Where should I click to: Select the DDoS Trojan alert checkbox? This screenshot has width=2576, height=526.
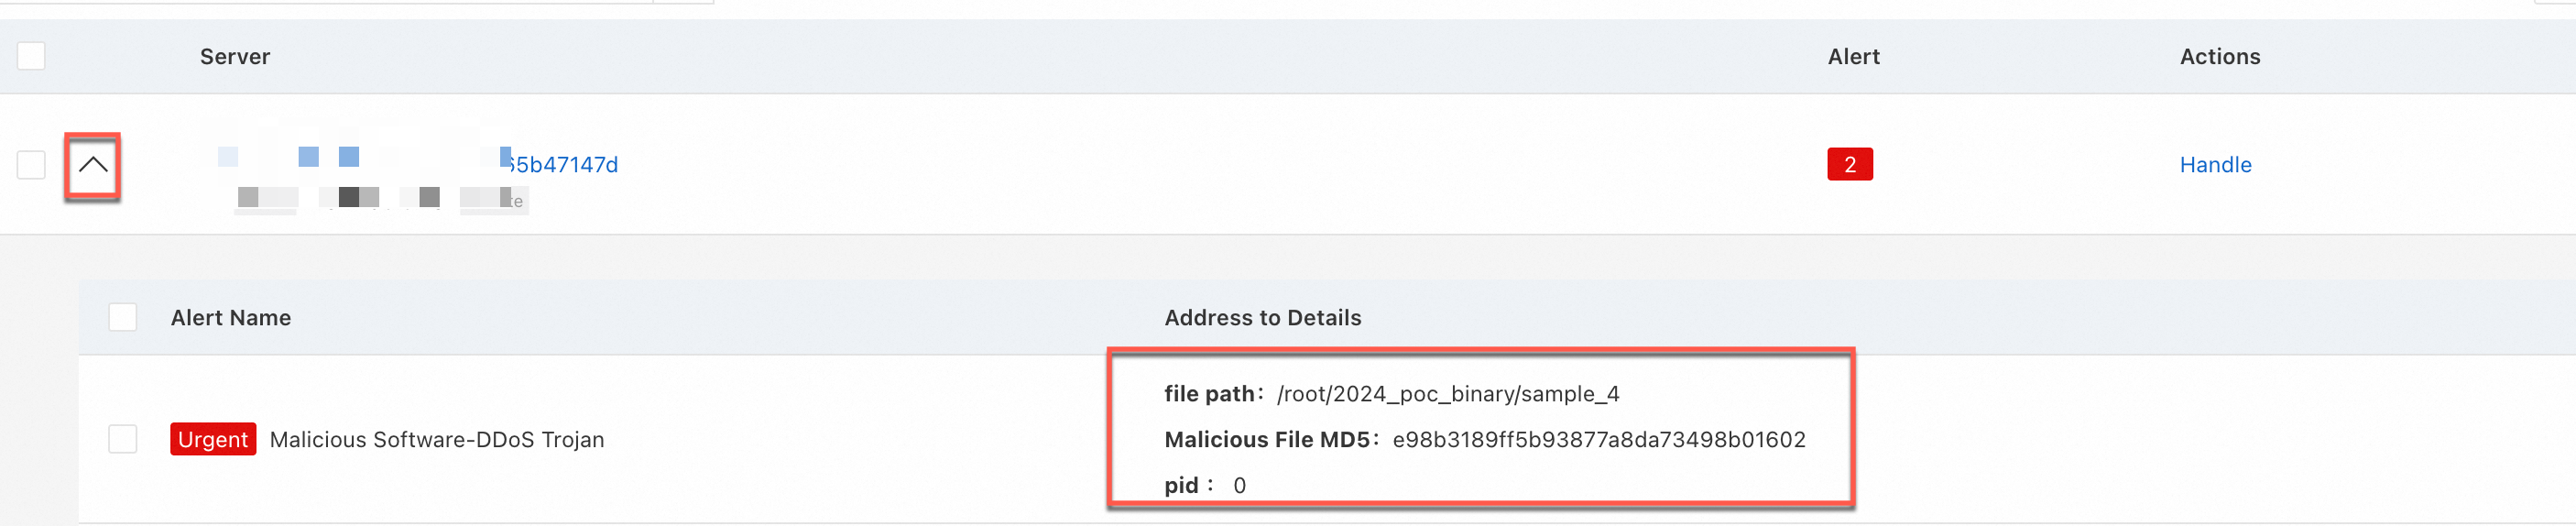(122, 439)
